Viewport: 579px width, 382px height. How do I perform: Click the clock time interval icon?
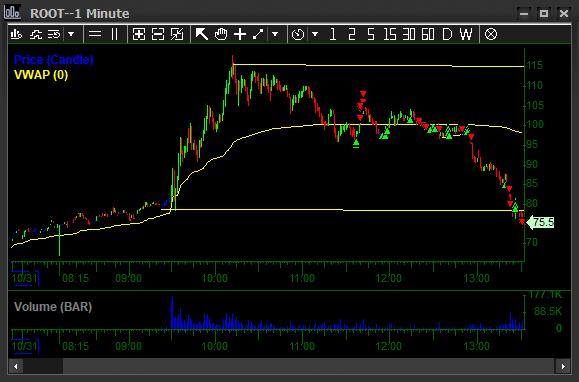coord(298,34)
